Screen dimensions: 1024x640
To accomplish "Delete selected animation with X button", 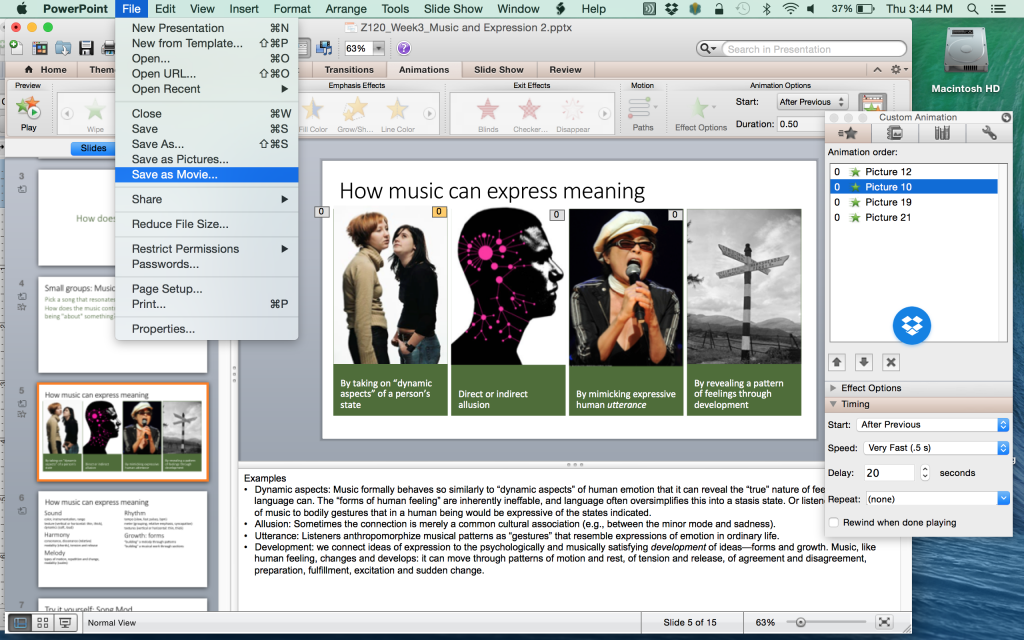I will coord(891,362).
